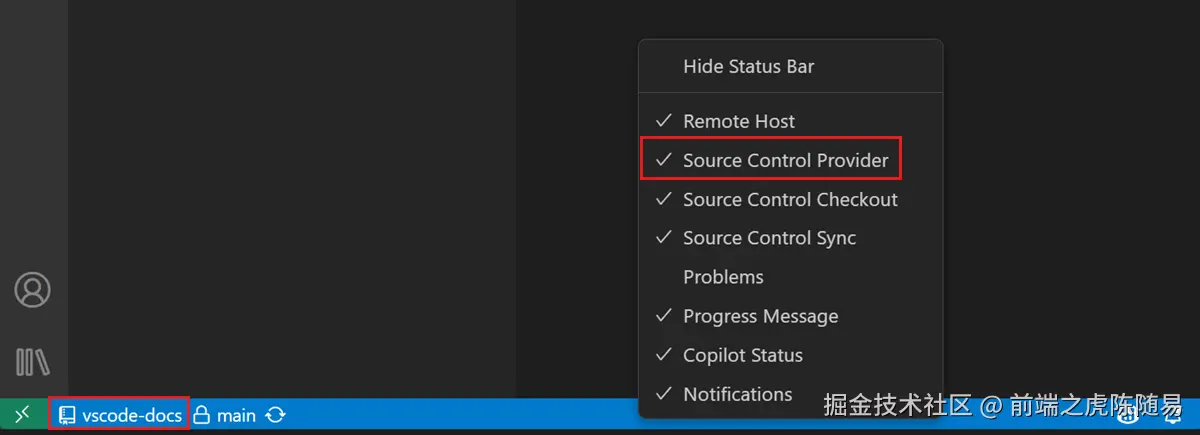Click the main branch name
The width and height of the screenshot is (1200, 435).
click(236, 415)
